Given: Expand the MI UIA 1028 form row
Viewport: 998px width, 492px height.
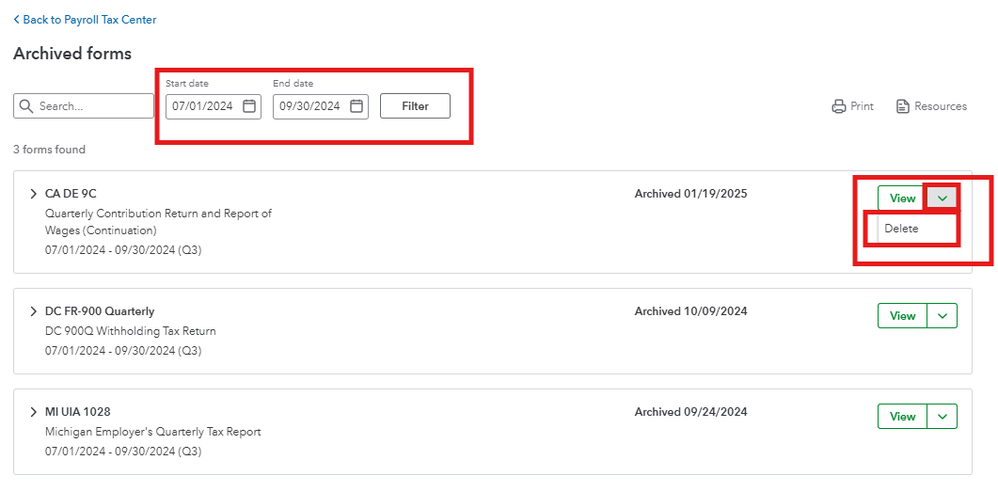Looking at the screenshot, I should [33, 412].
